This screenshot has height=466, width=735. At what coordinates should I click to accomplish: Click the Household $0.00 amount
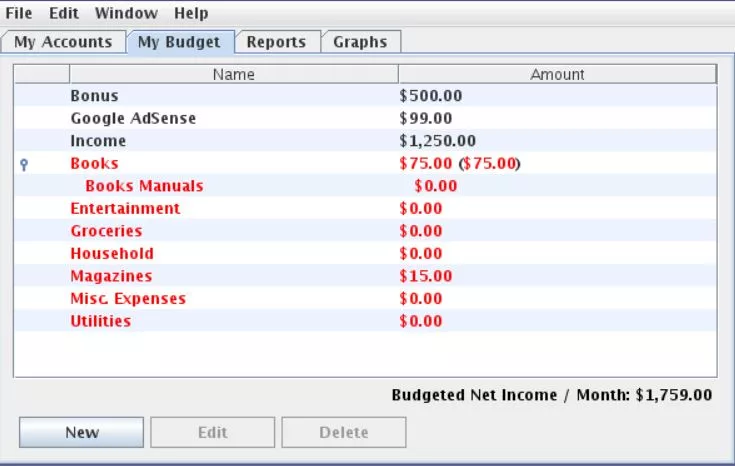[x=421, y=253]
